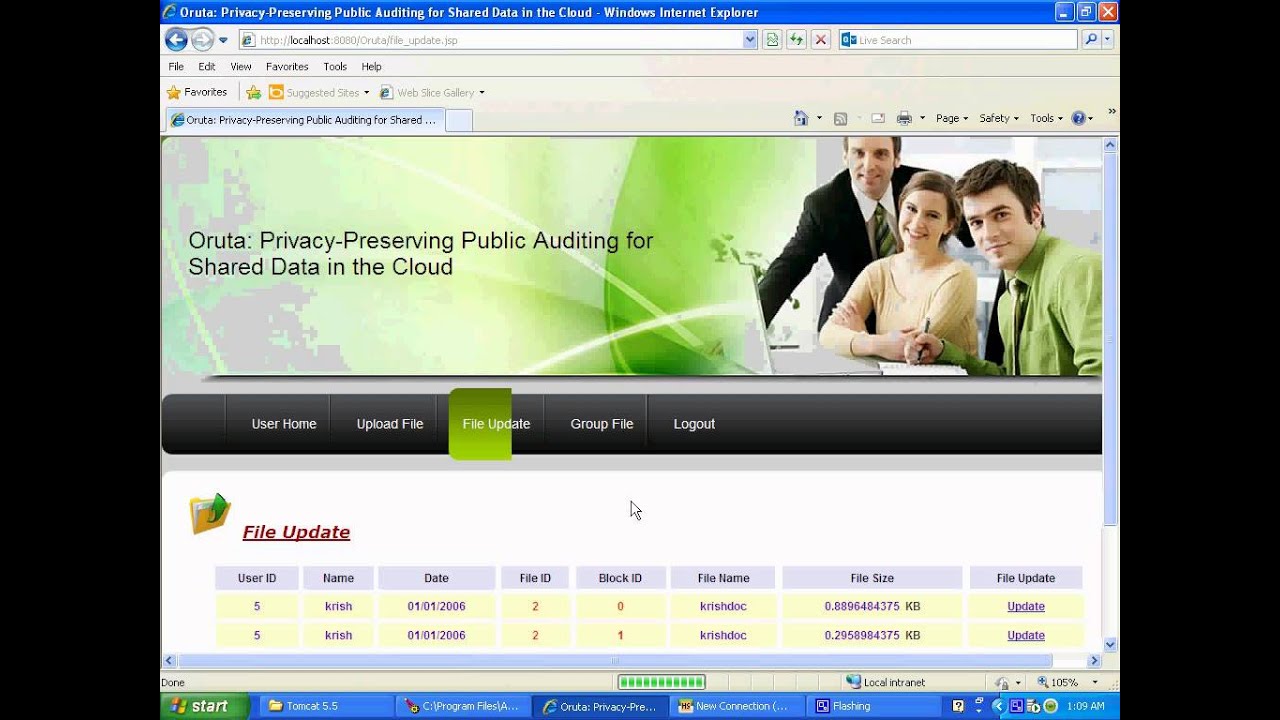Screen dimensions: 1280x720
Task: Click the folder icon beside File Update
Action: pos(210,514)
